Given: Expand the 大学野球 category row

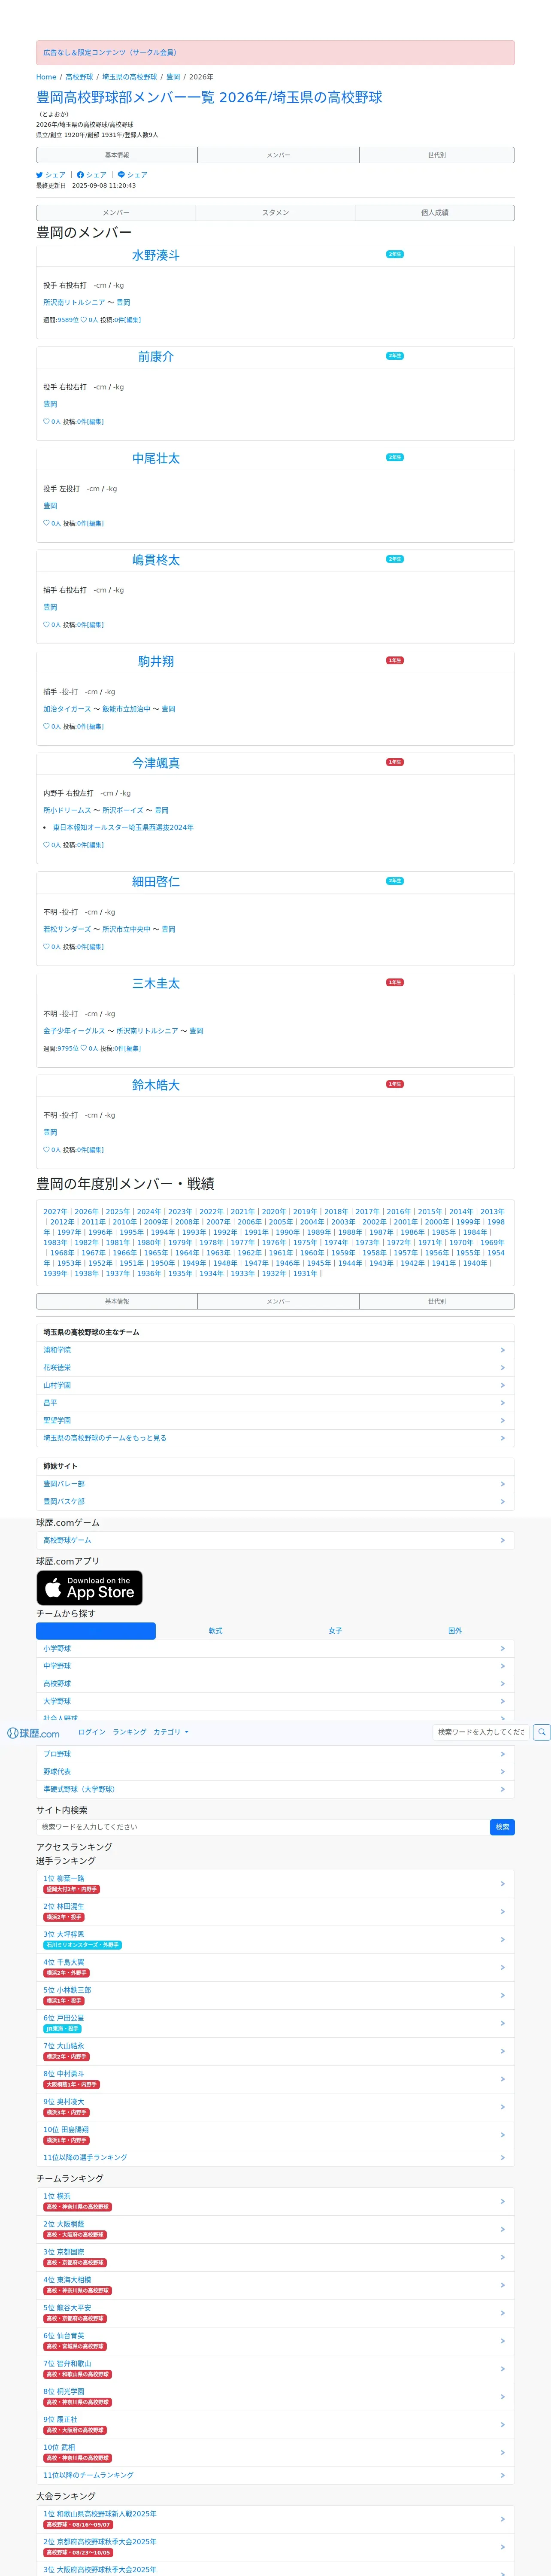Looking at the screenshot, I should 275,1701.
